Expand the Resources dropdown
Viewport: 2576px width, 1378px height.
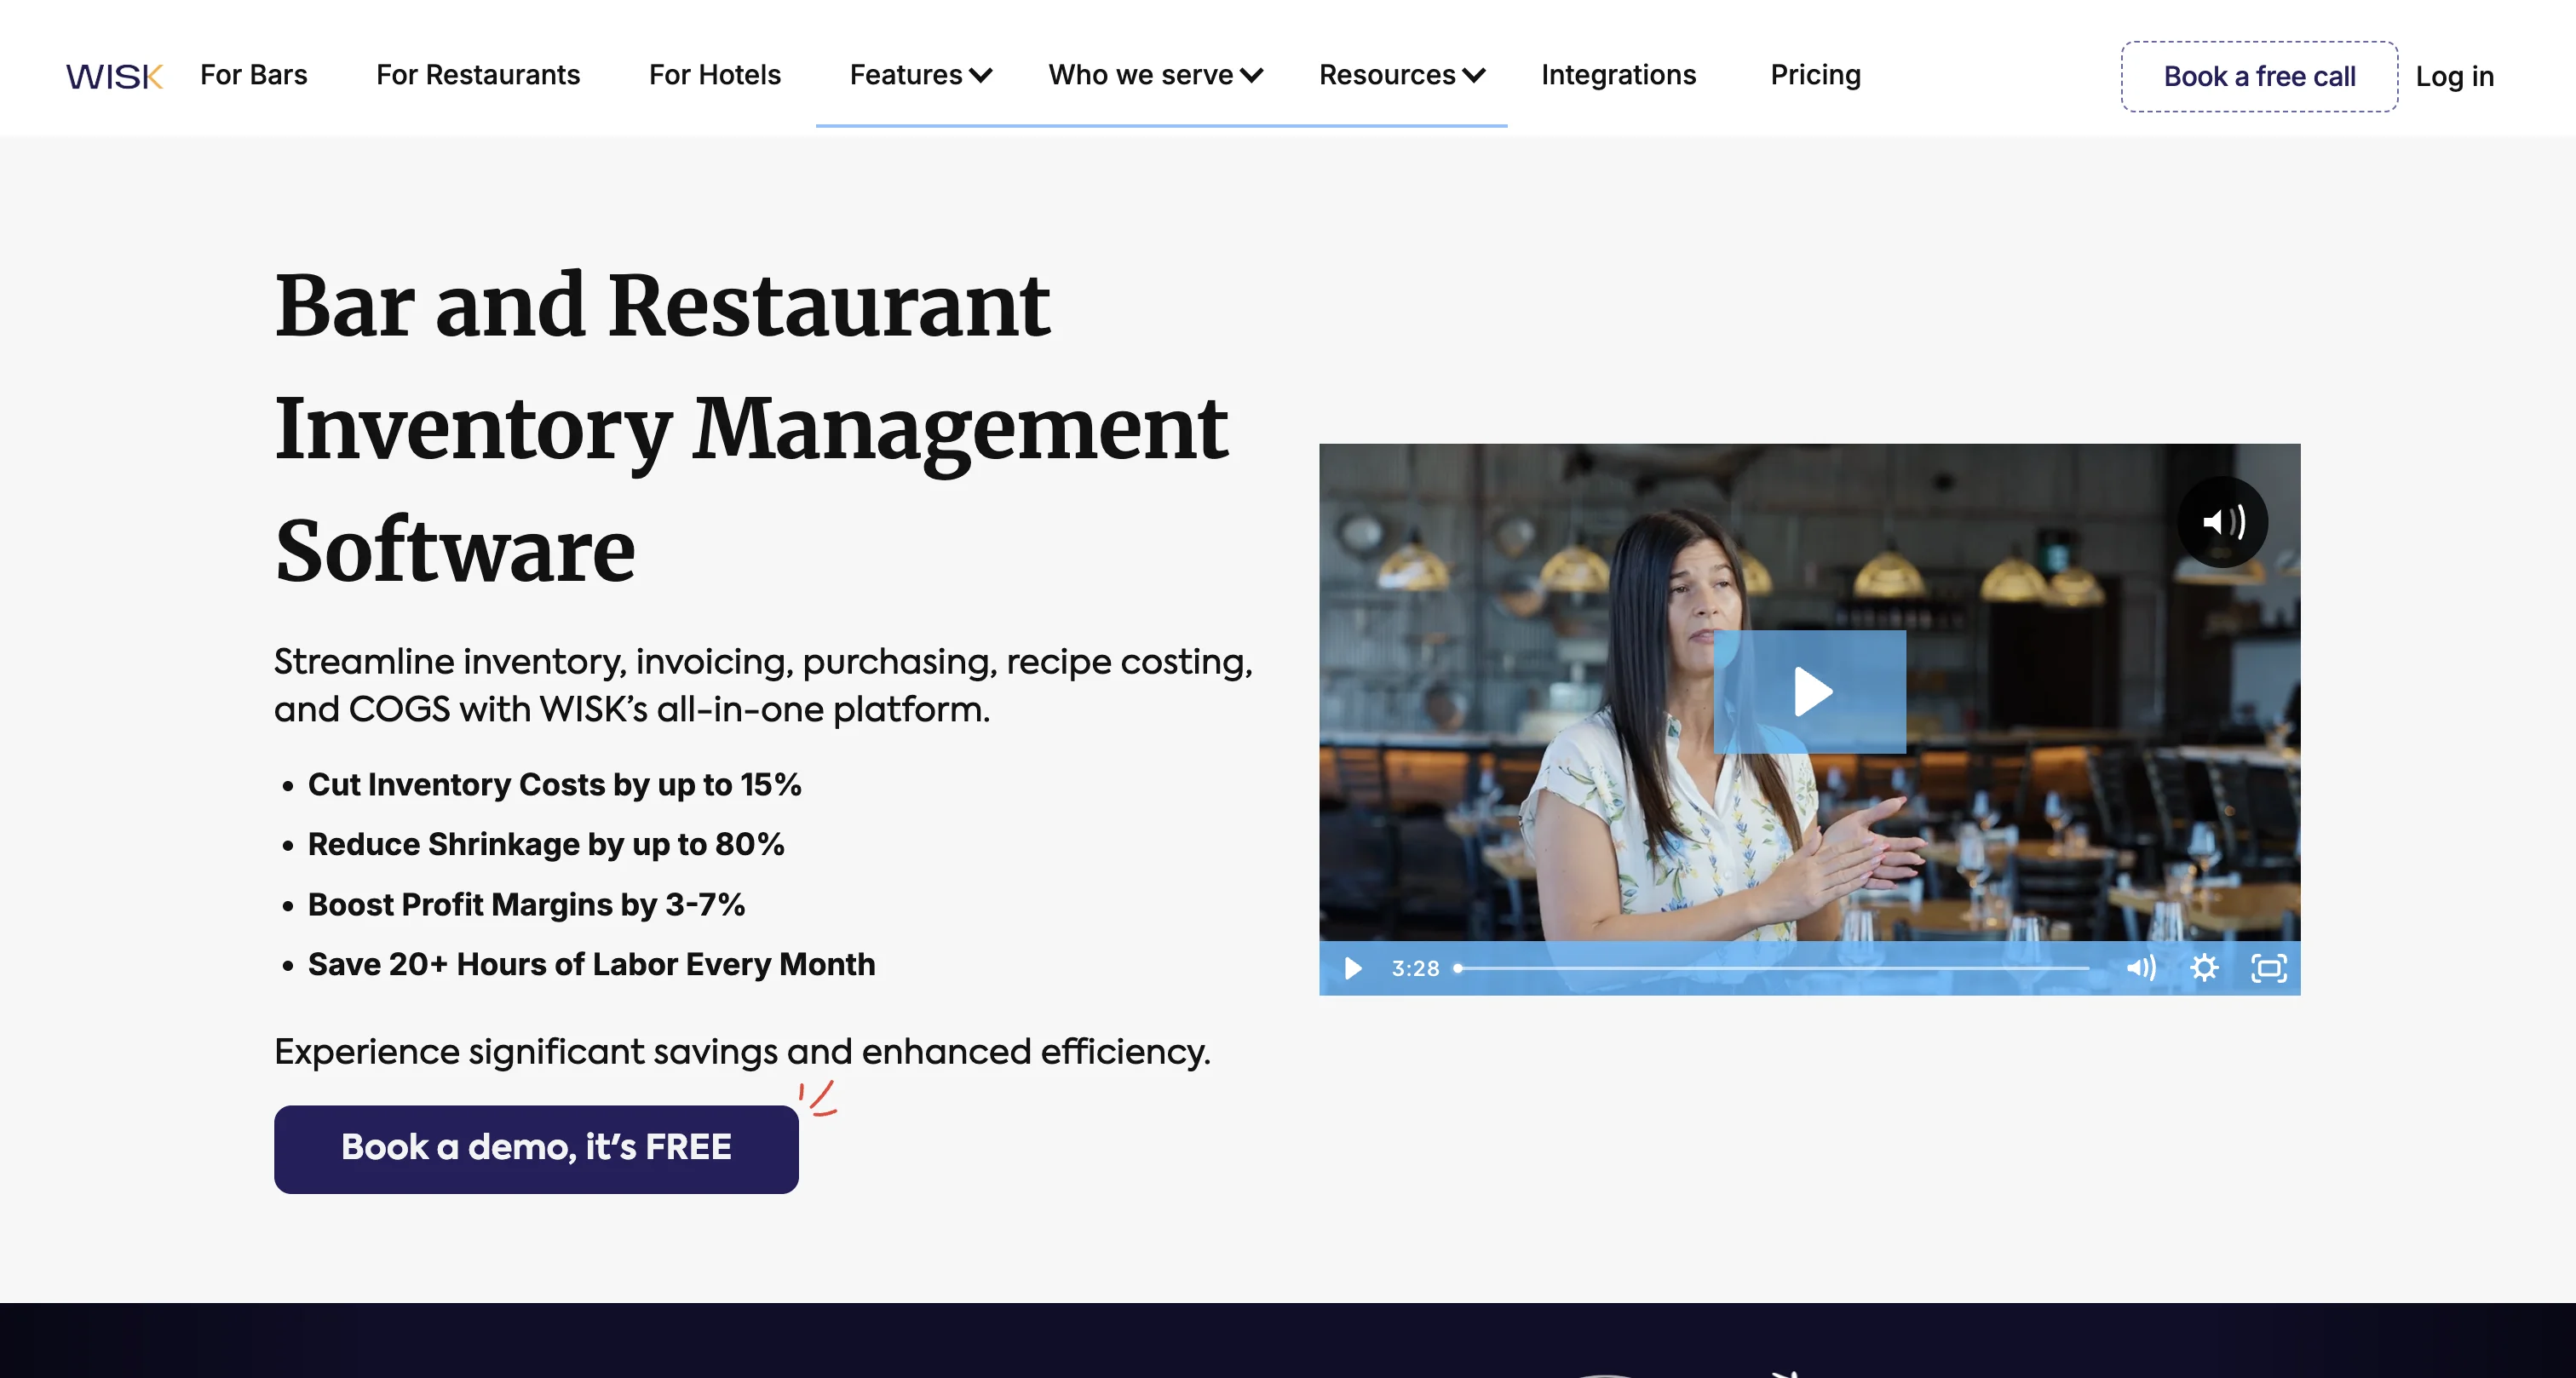coord(1401,75)
